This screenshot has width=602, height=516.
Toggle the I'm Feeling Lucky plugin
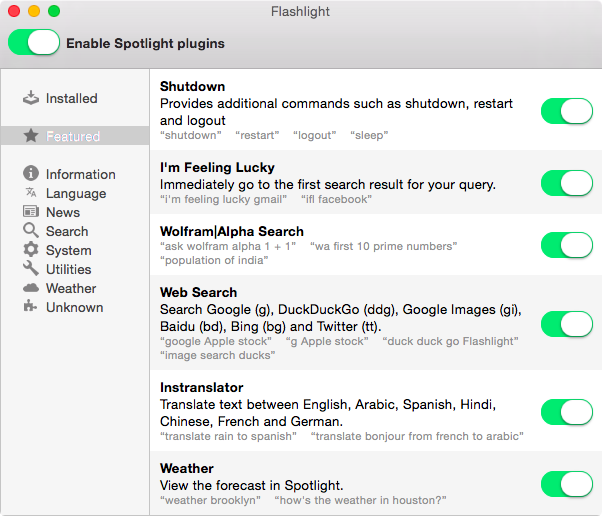click(567, 182)
